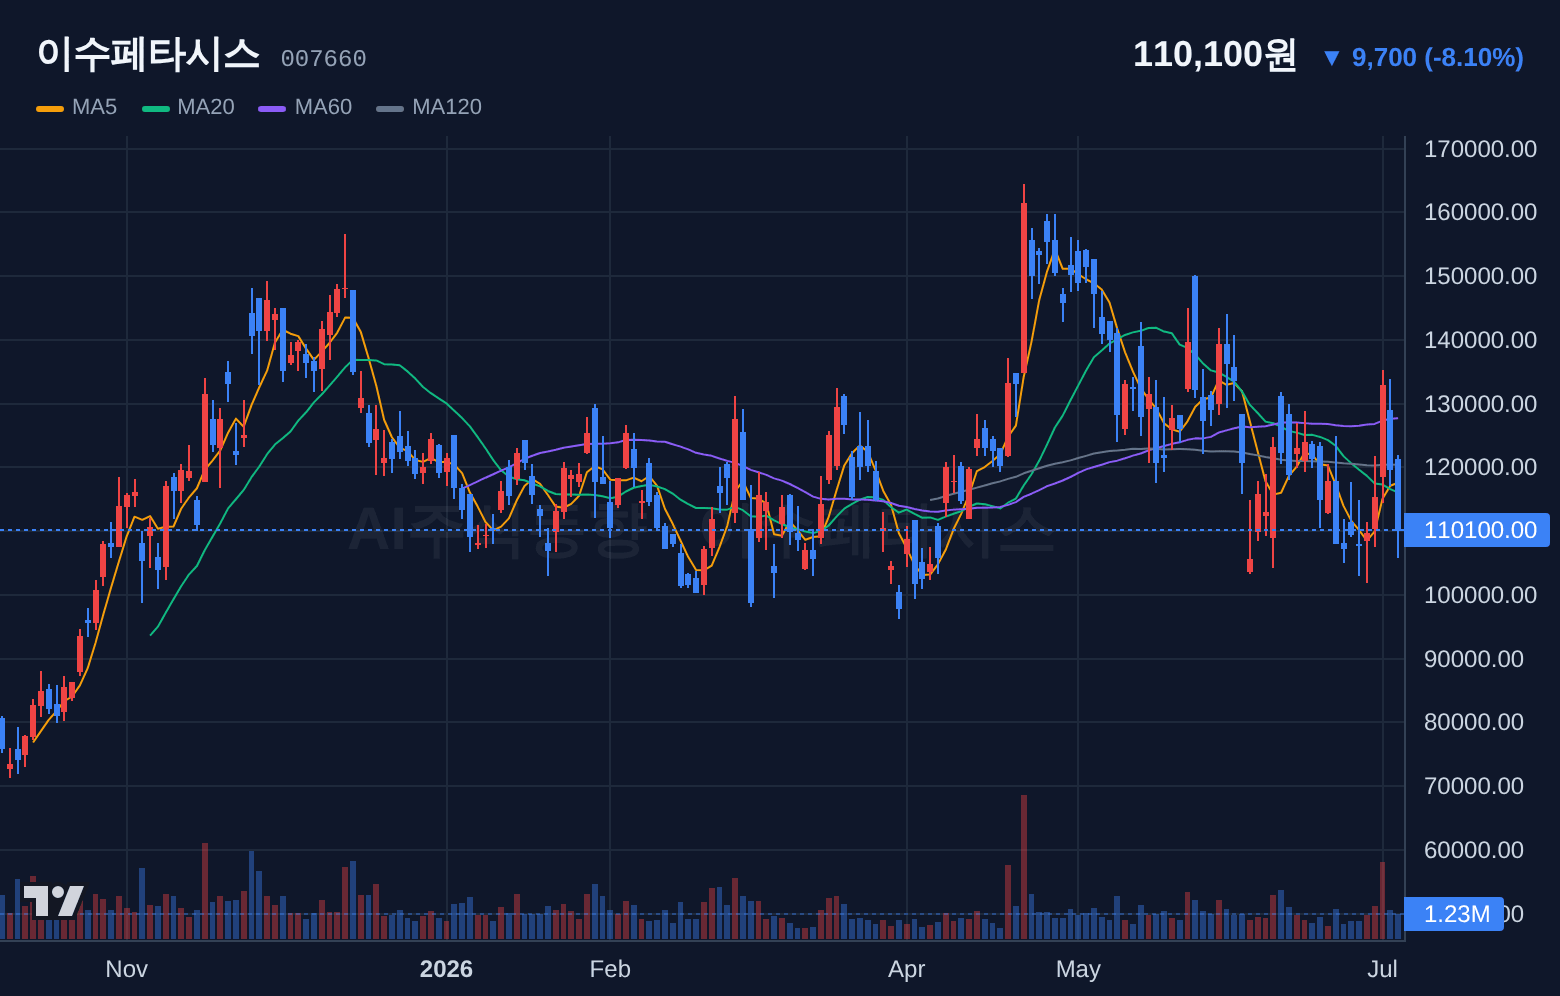This screenshot has width=1560, height=996.
Task: Click the 1.23M volume axis tag
Action: (1454, 914)
